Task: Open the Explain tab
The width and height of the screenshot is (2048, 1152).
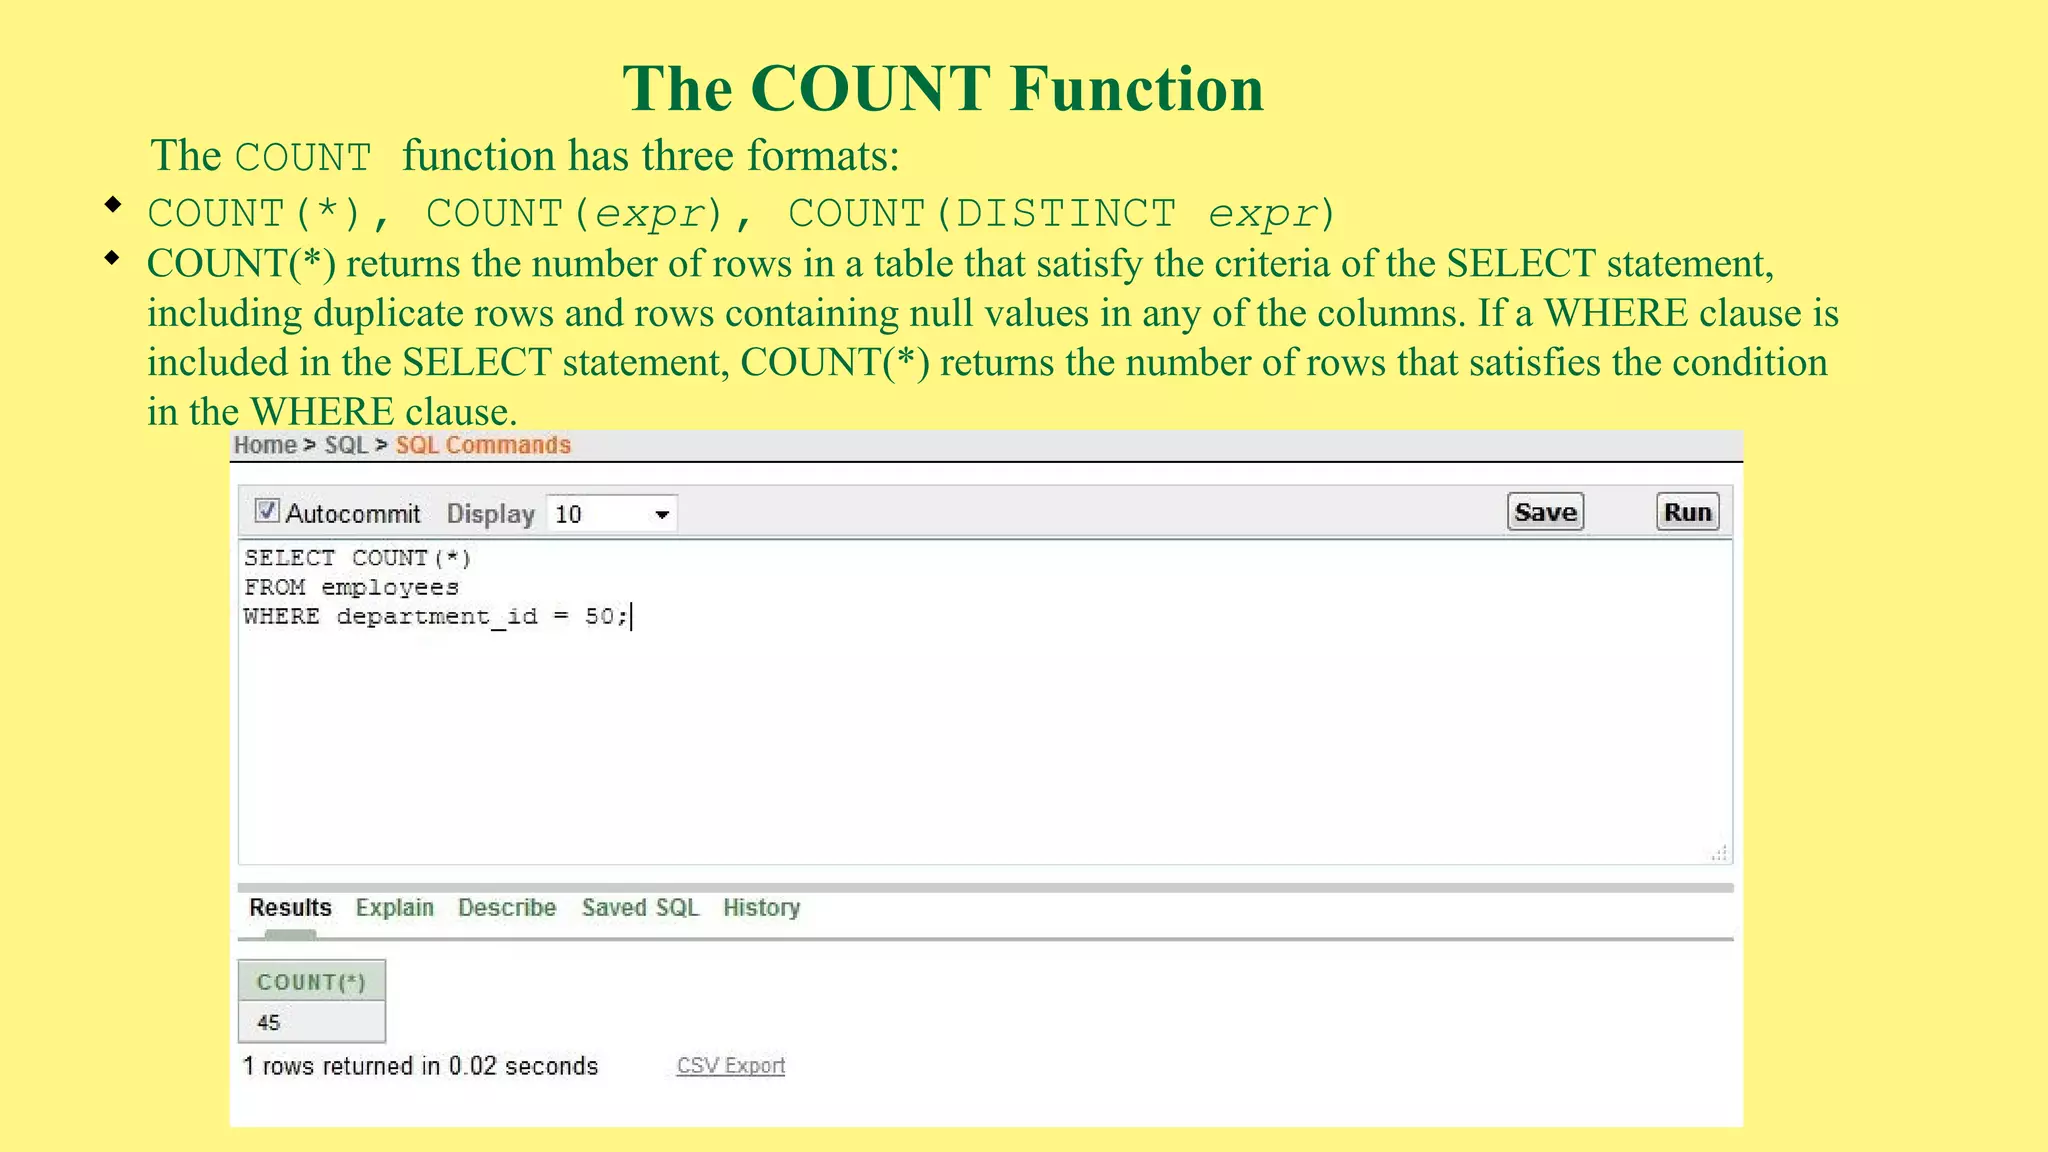Action: point(395,908)
